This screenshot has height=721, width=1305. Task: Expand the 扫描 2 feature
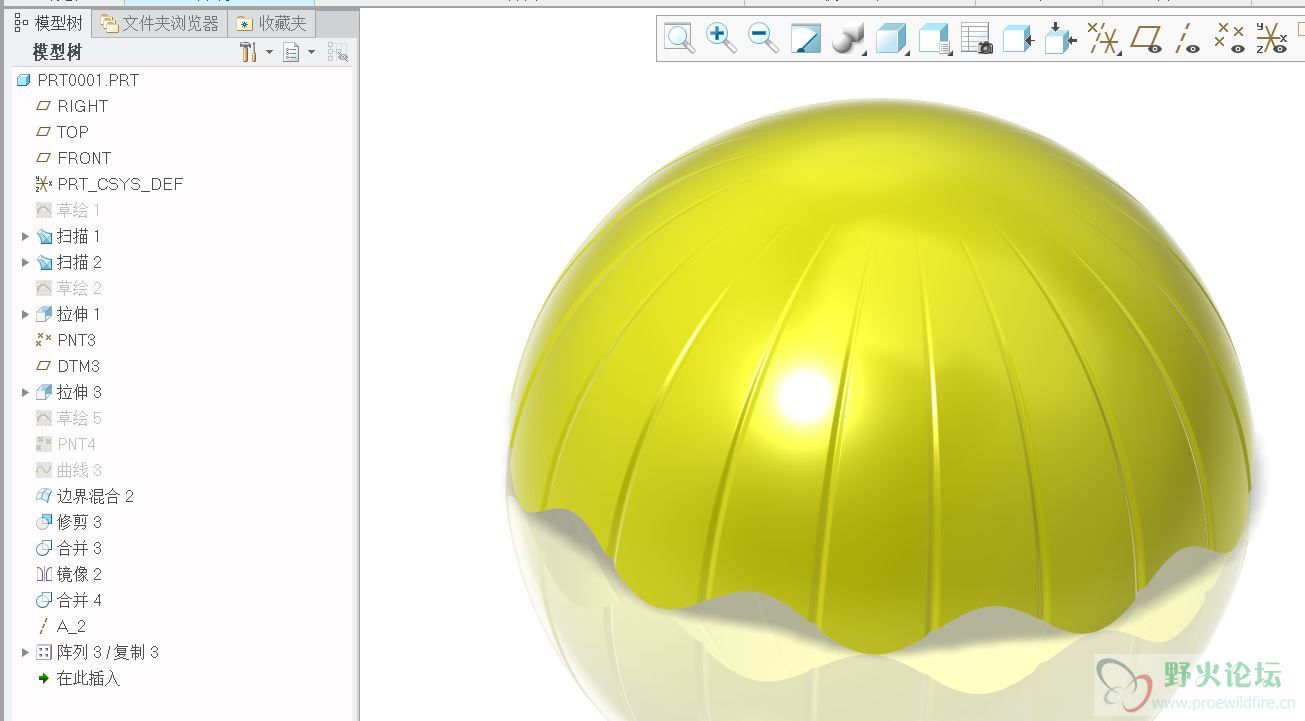[25, 262]
